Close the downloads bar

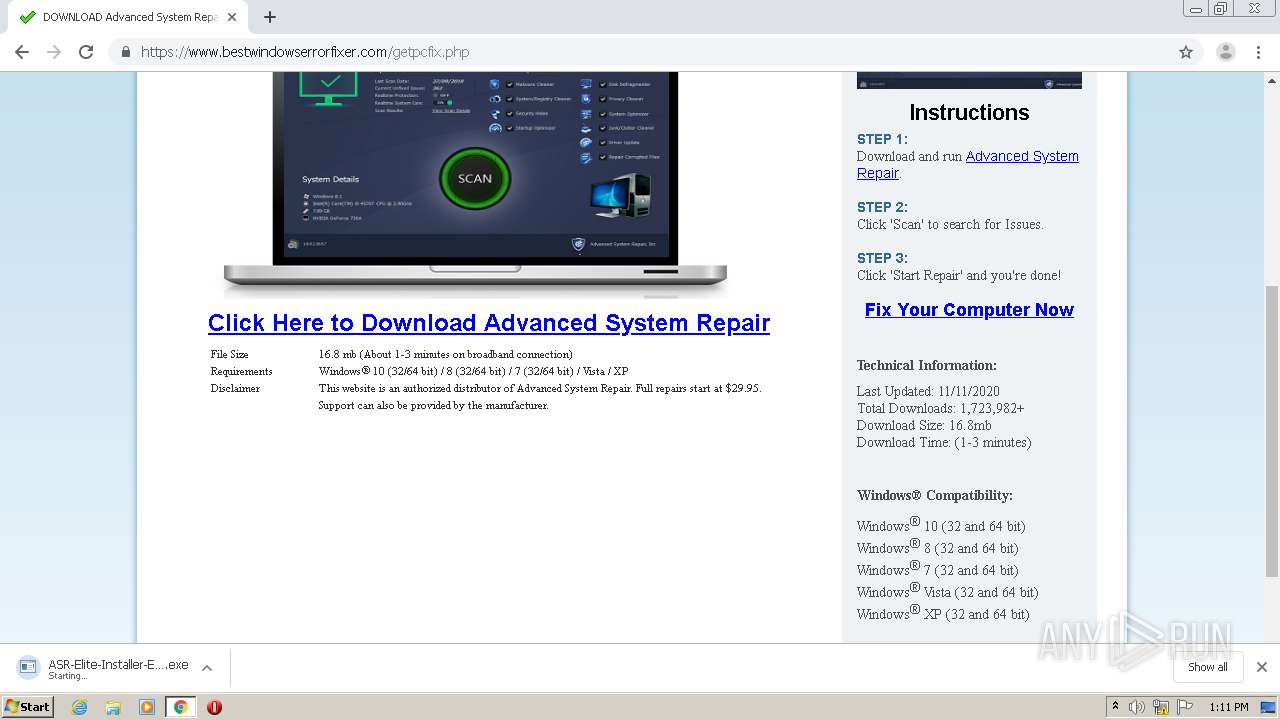click(1262, 667)
